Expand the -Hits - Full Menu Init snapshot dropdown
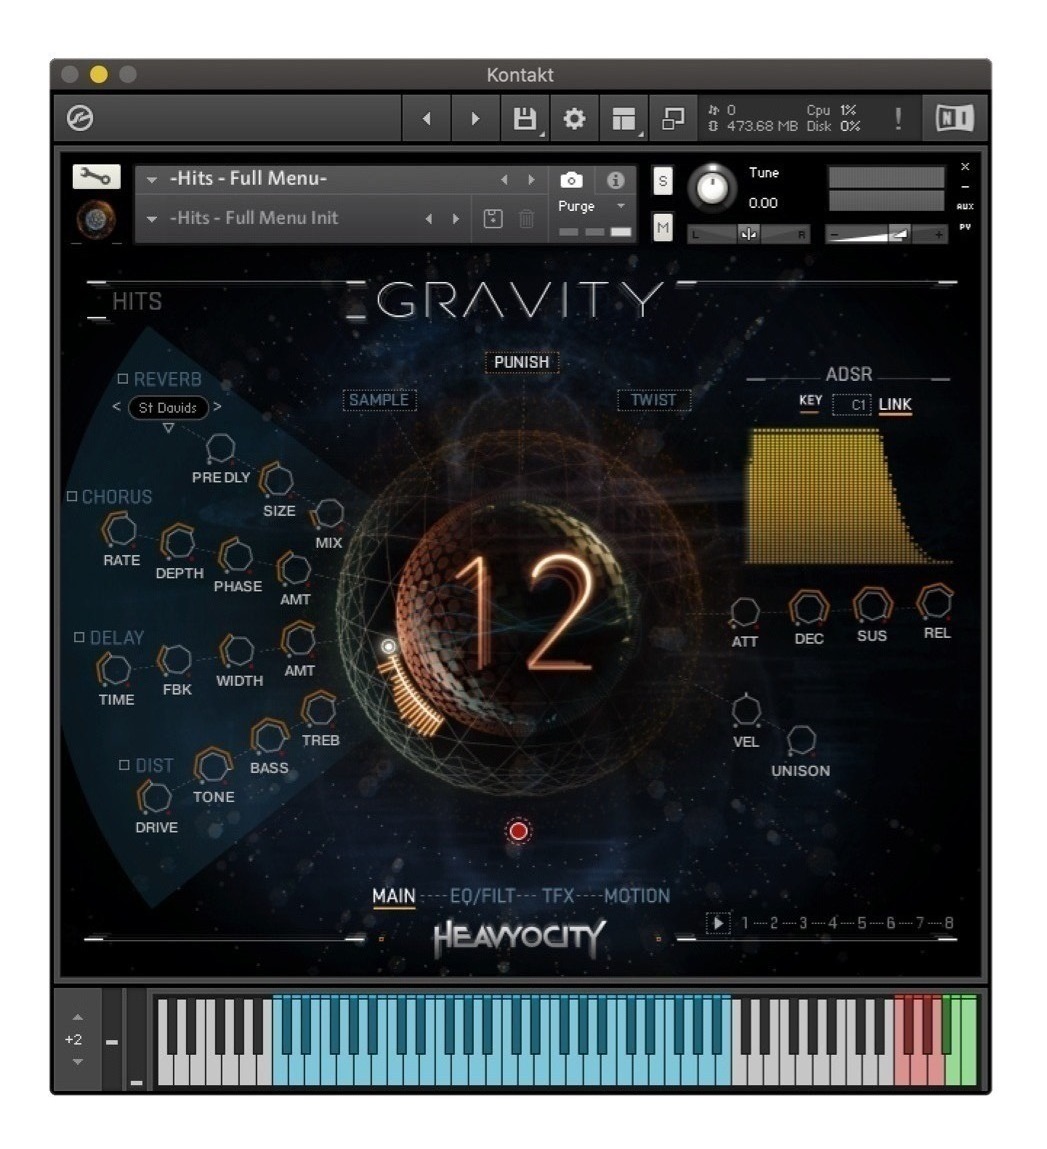Viewport: 1047px width, 1149px height. pyautogui.click(x=152, y=218)
